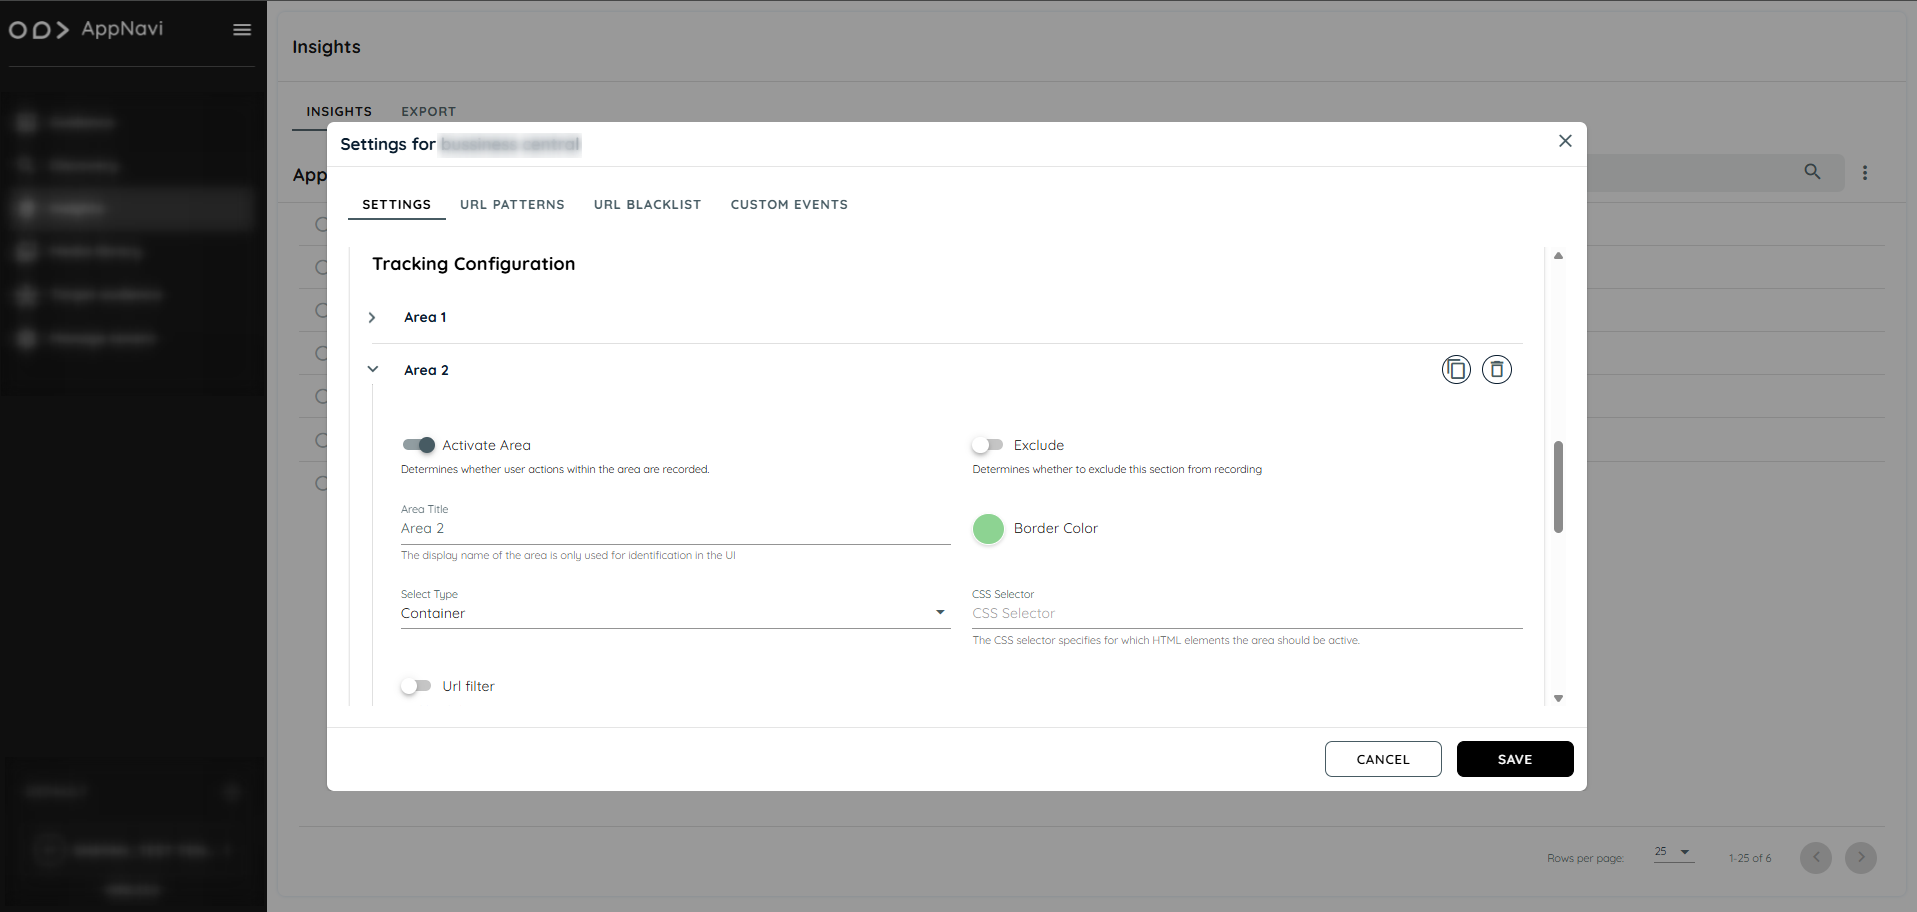Switch to the Custom Events tab

point(789,204)
